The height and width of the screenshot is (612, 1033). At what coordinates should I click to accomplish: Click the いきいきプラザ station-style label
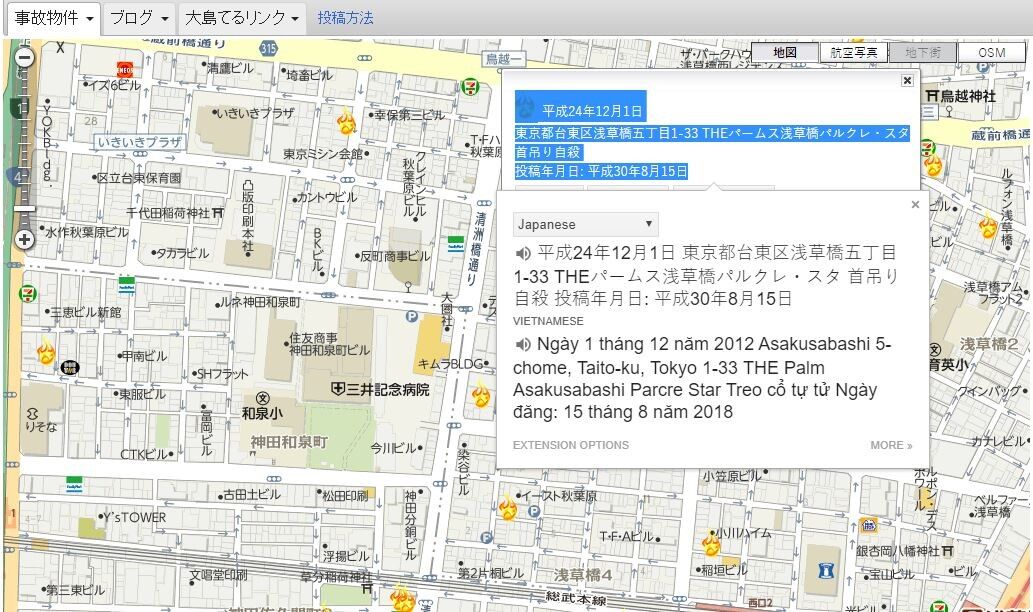click(139, 142)
